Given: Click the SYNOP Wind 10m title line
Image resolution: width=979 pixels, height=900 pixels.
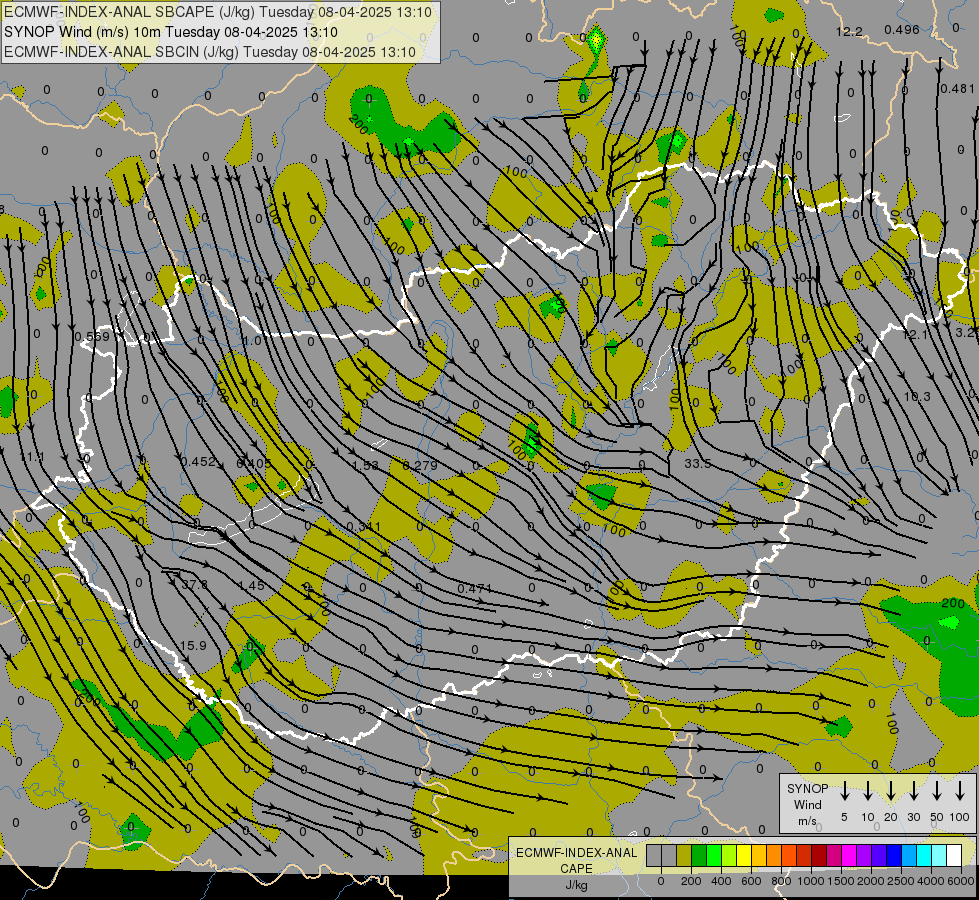Looking at the screenshot, I should 170,32.
